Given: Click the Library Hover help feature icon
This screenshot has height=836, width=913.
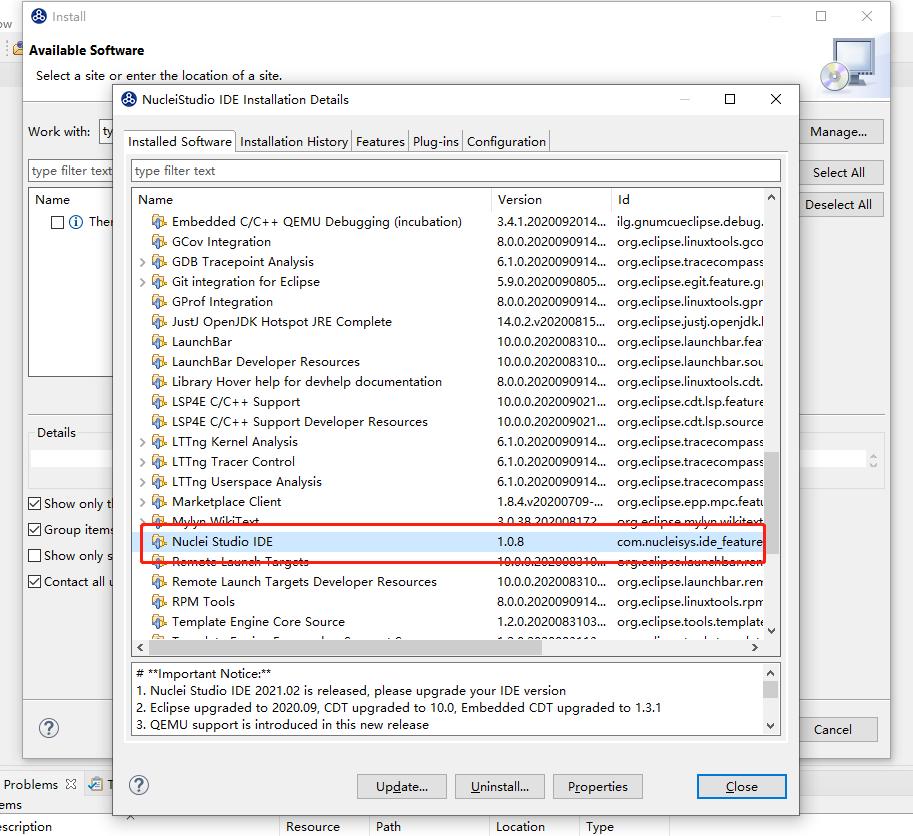Looking at the screenshot, I should pos(159,382).
